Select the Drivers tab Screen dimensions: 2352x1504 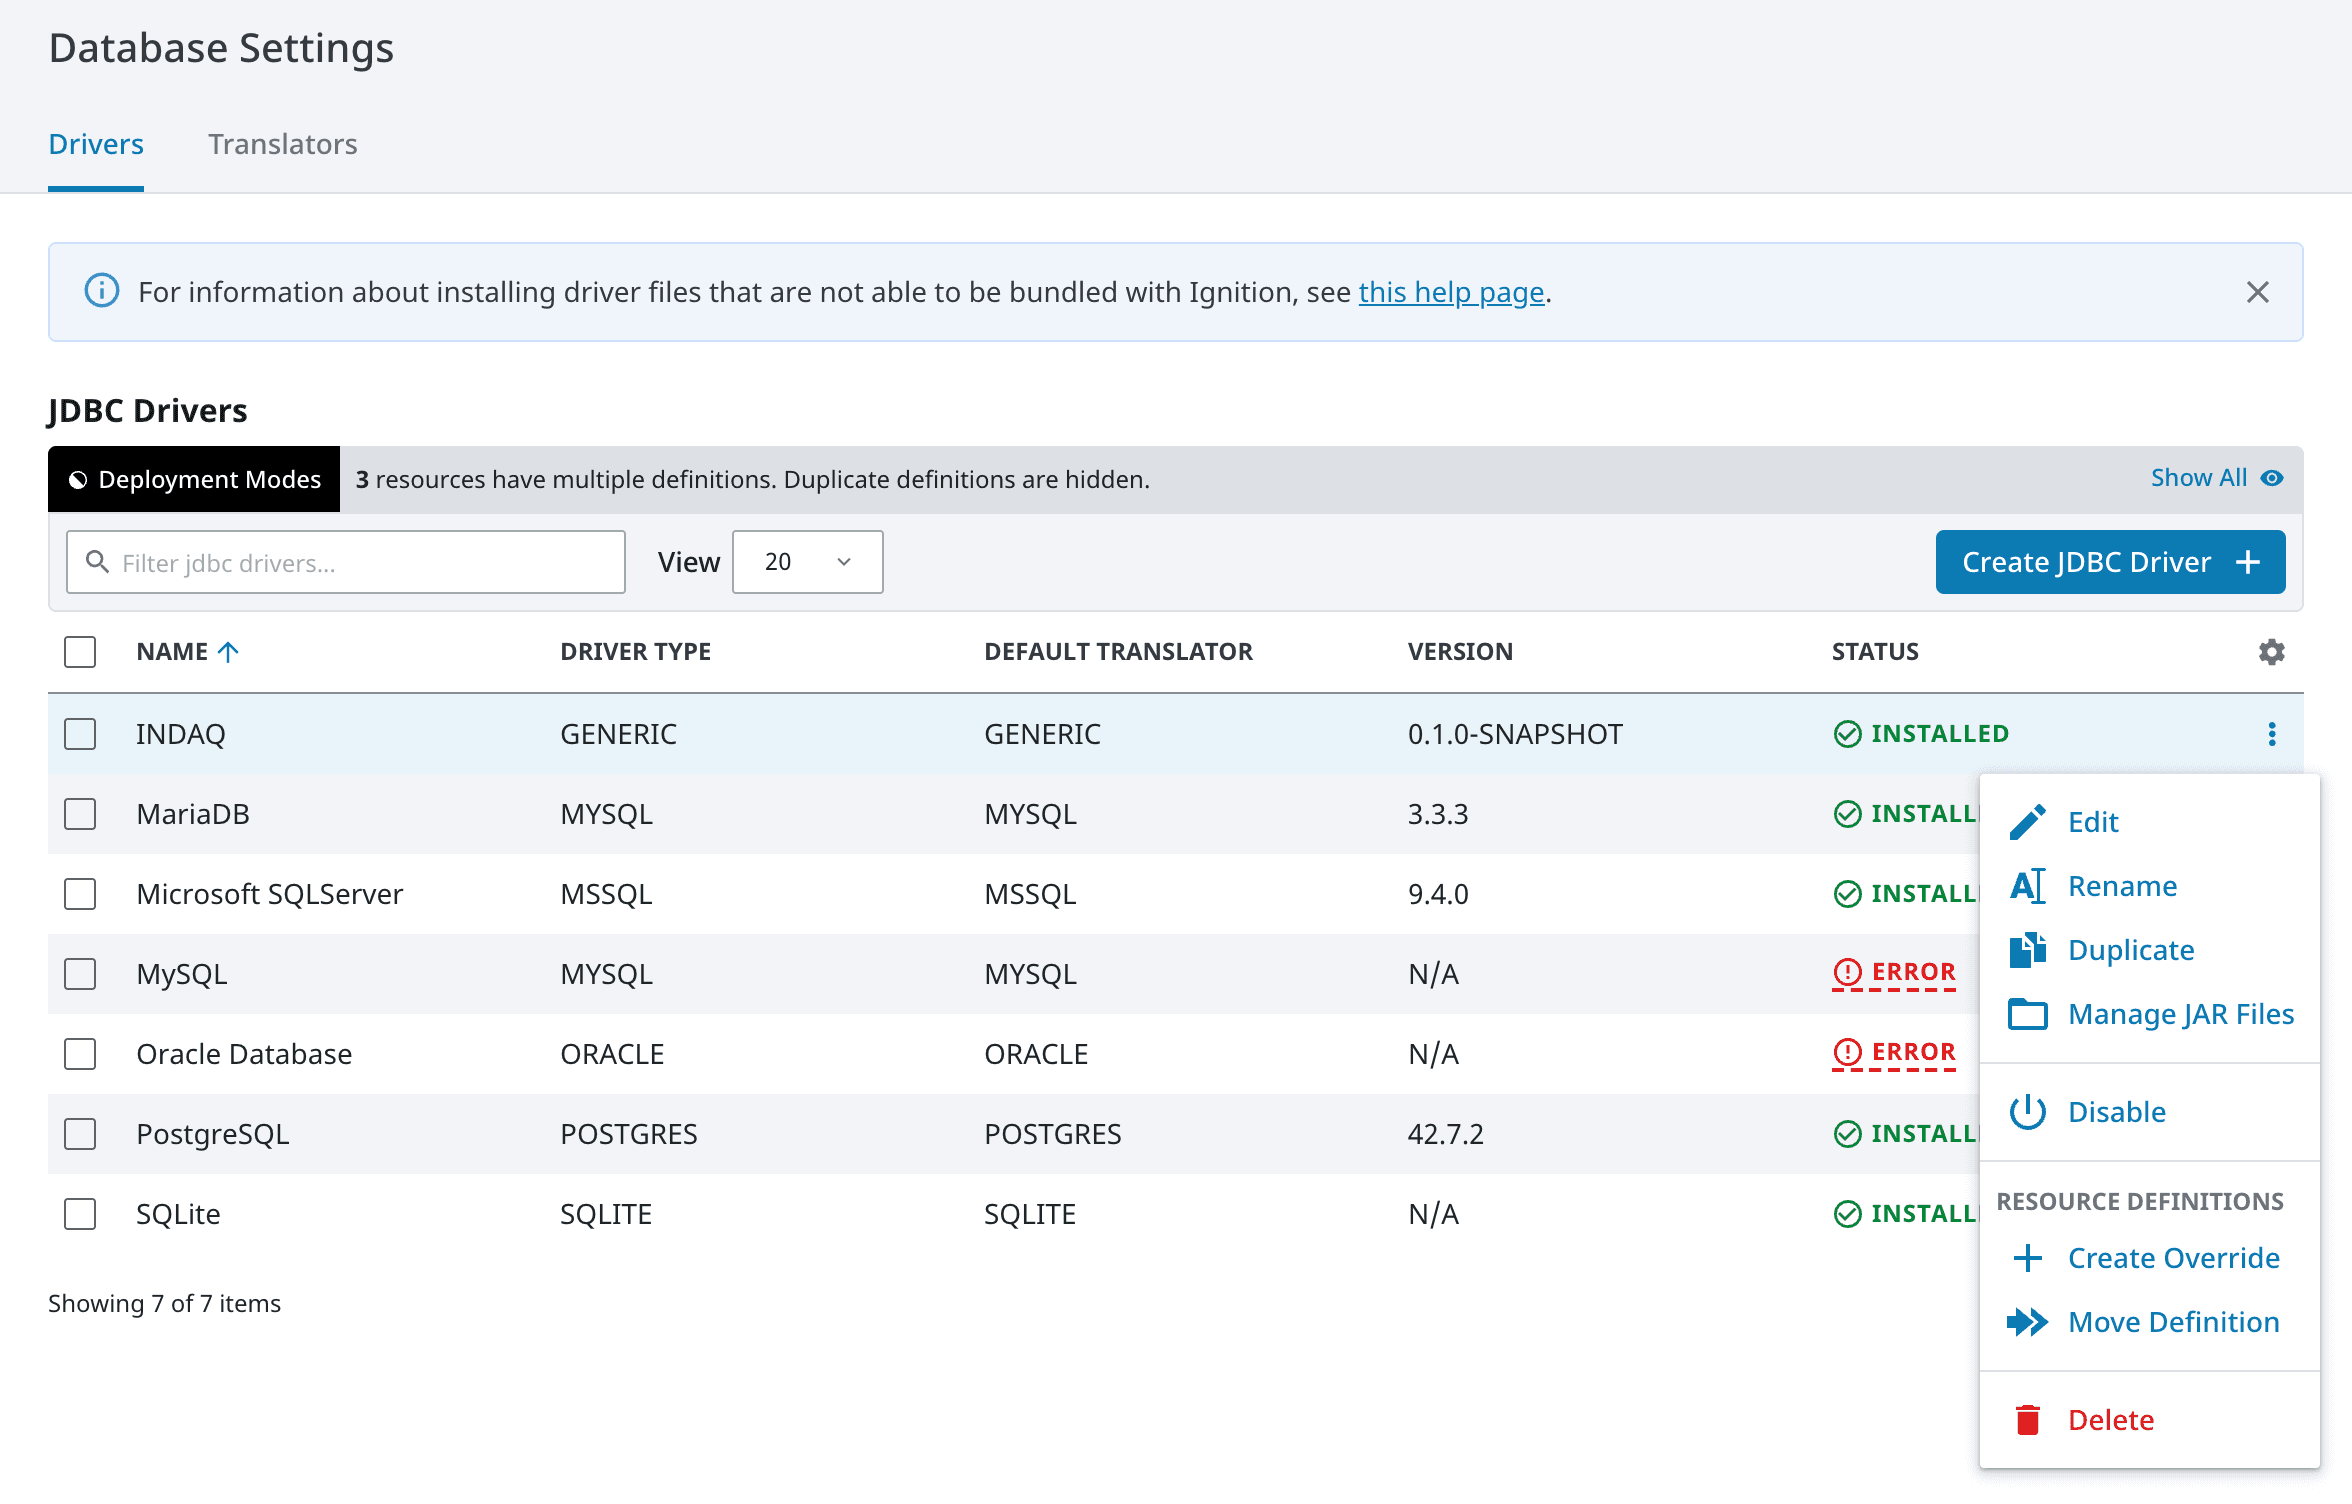[96, 144]
